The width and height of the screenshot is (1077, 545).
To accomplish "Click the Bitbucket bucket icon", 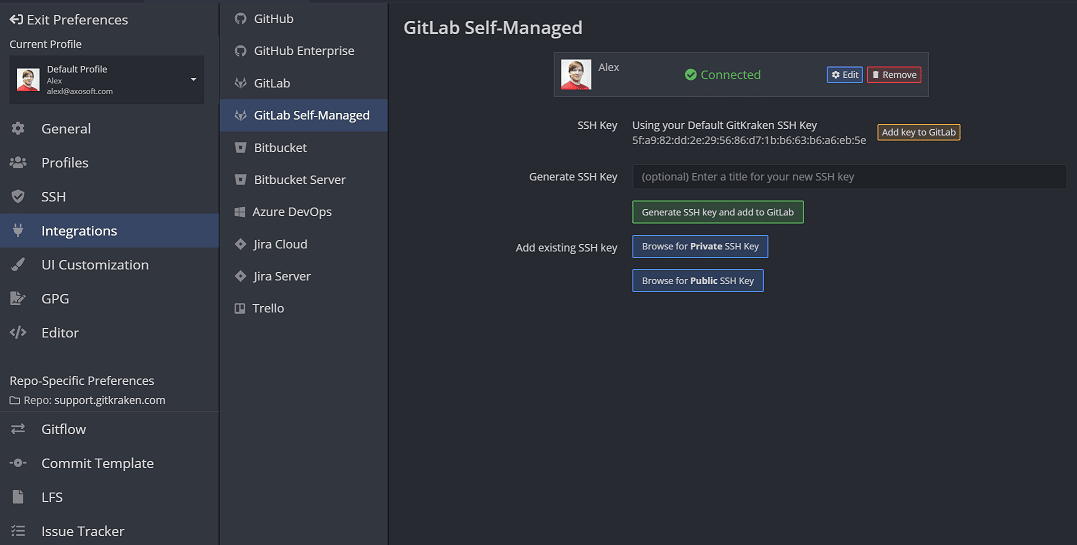I will tap(240, 148).
